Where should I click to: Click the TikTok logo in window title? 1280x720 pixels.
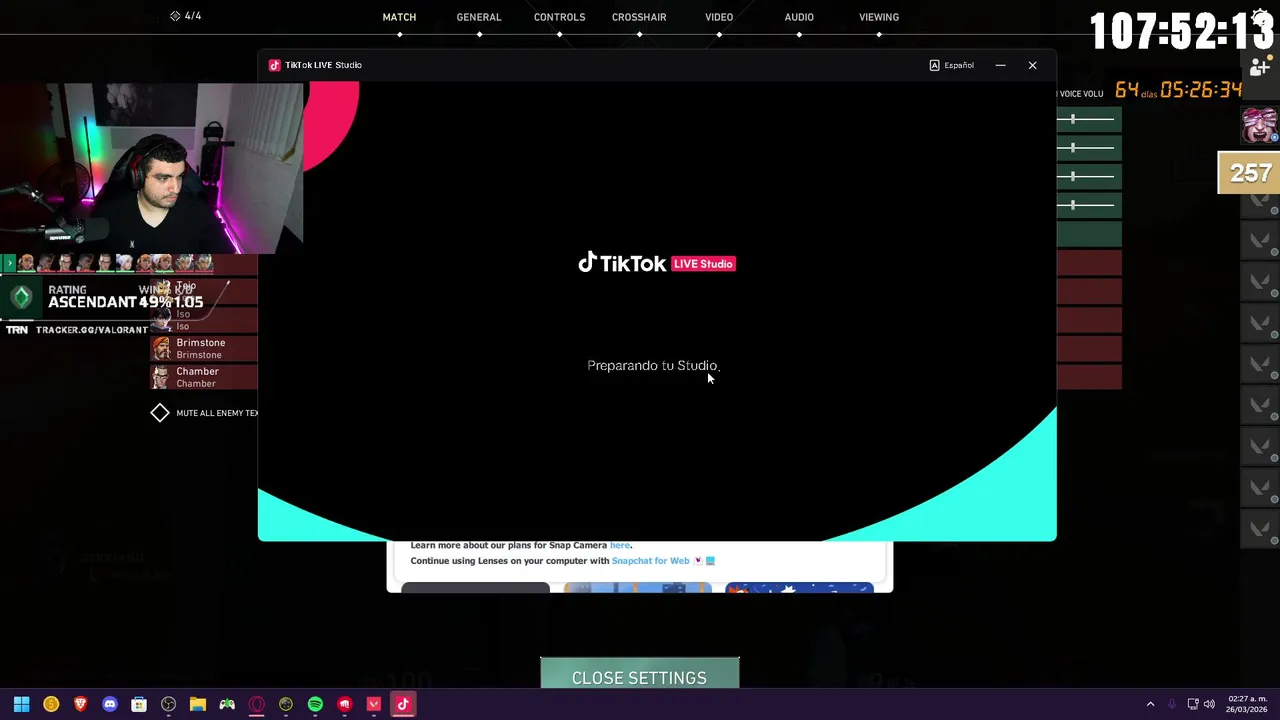274,65
